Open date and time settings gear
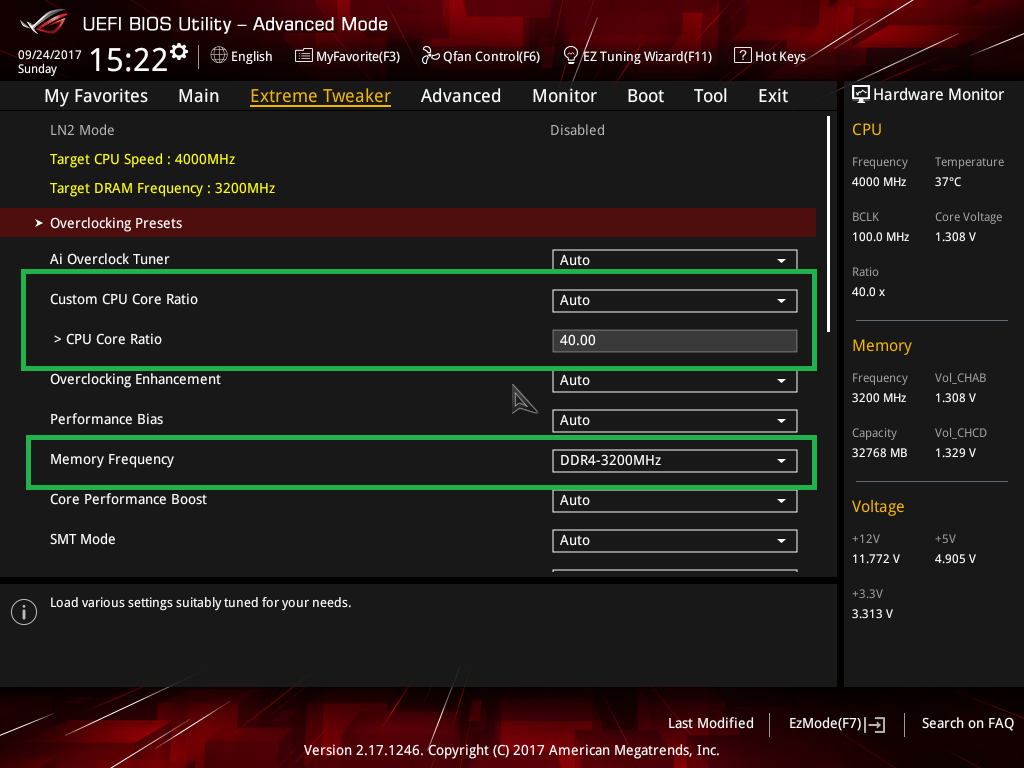This screenshot has height=768, width=1024. coord(179,52)
